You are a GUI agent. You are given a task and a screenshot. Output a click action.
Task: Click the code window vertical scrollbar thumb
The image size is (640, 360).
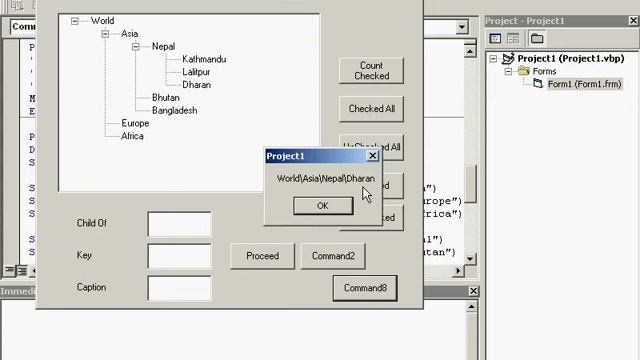coord(471,184)
